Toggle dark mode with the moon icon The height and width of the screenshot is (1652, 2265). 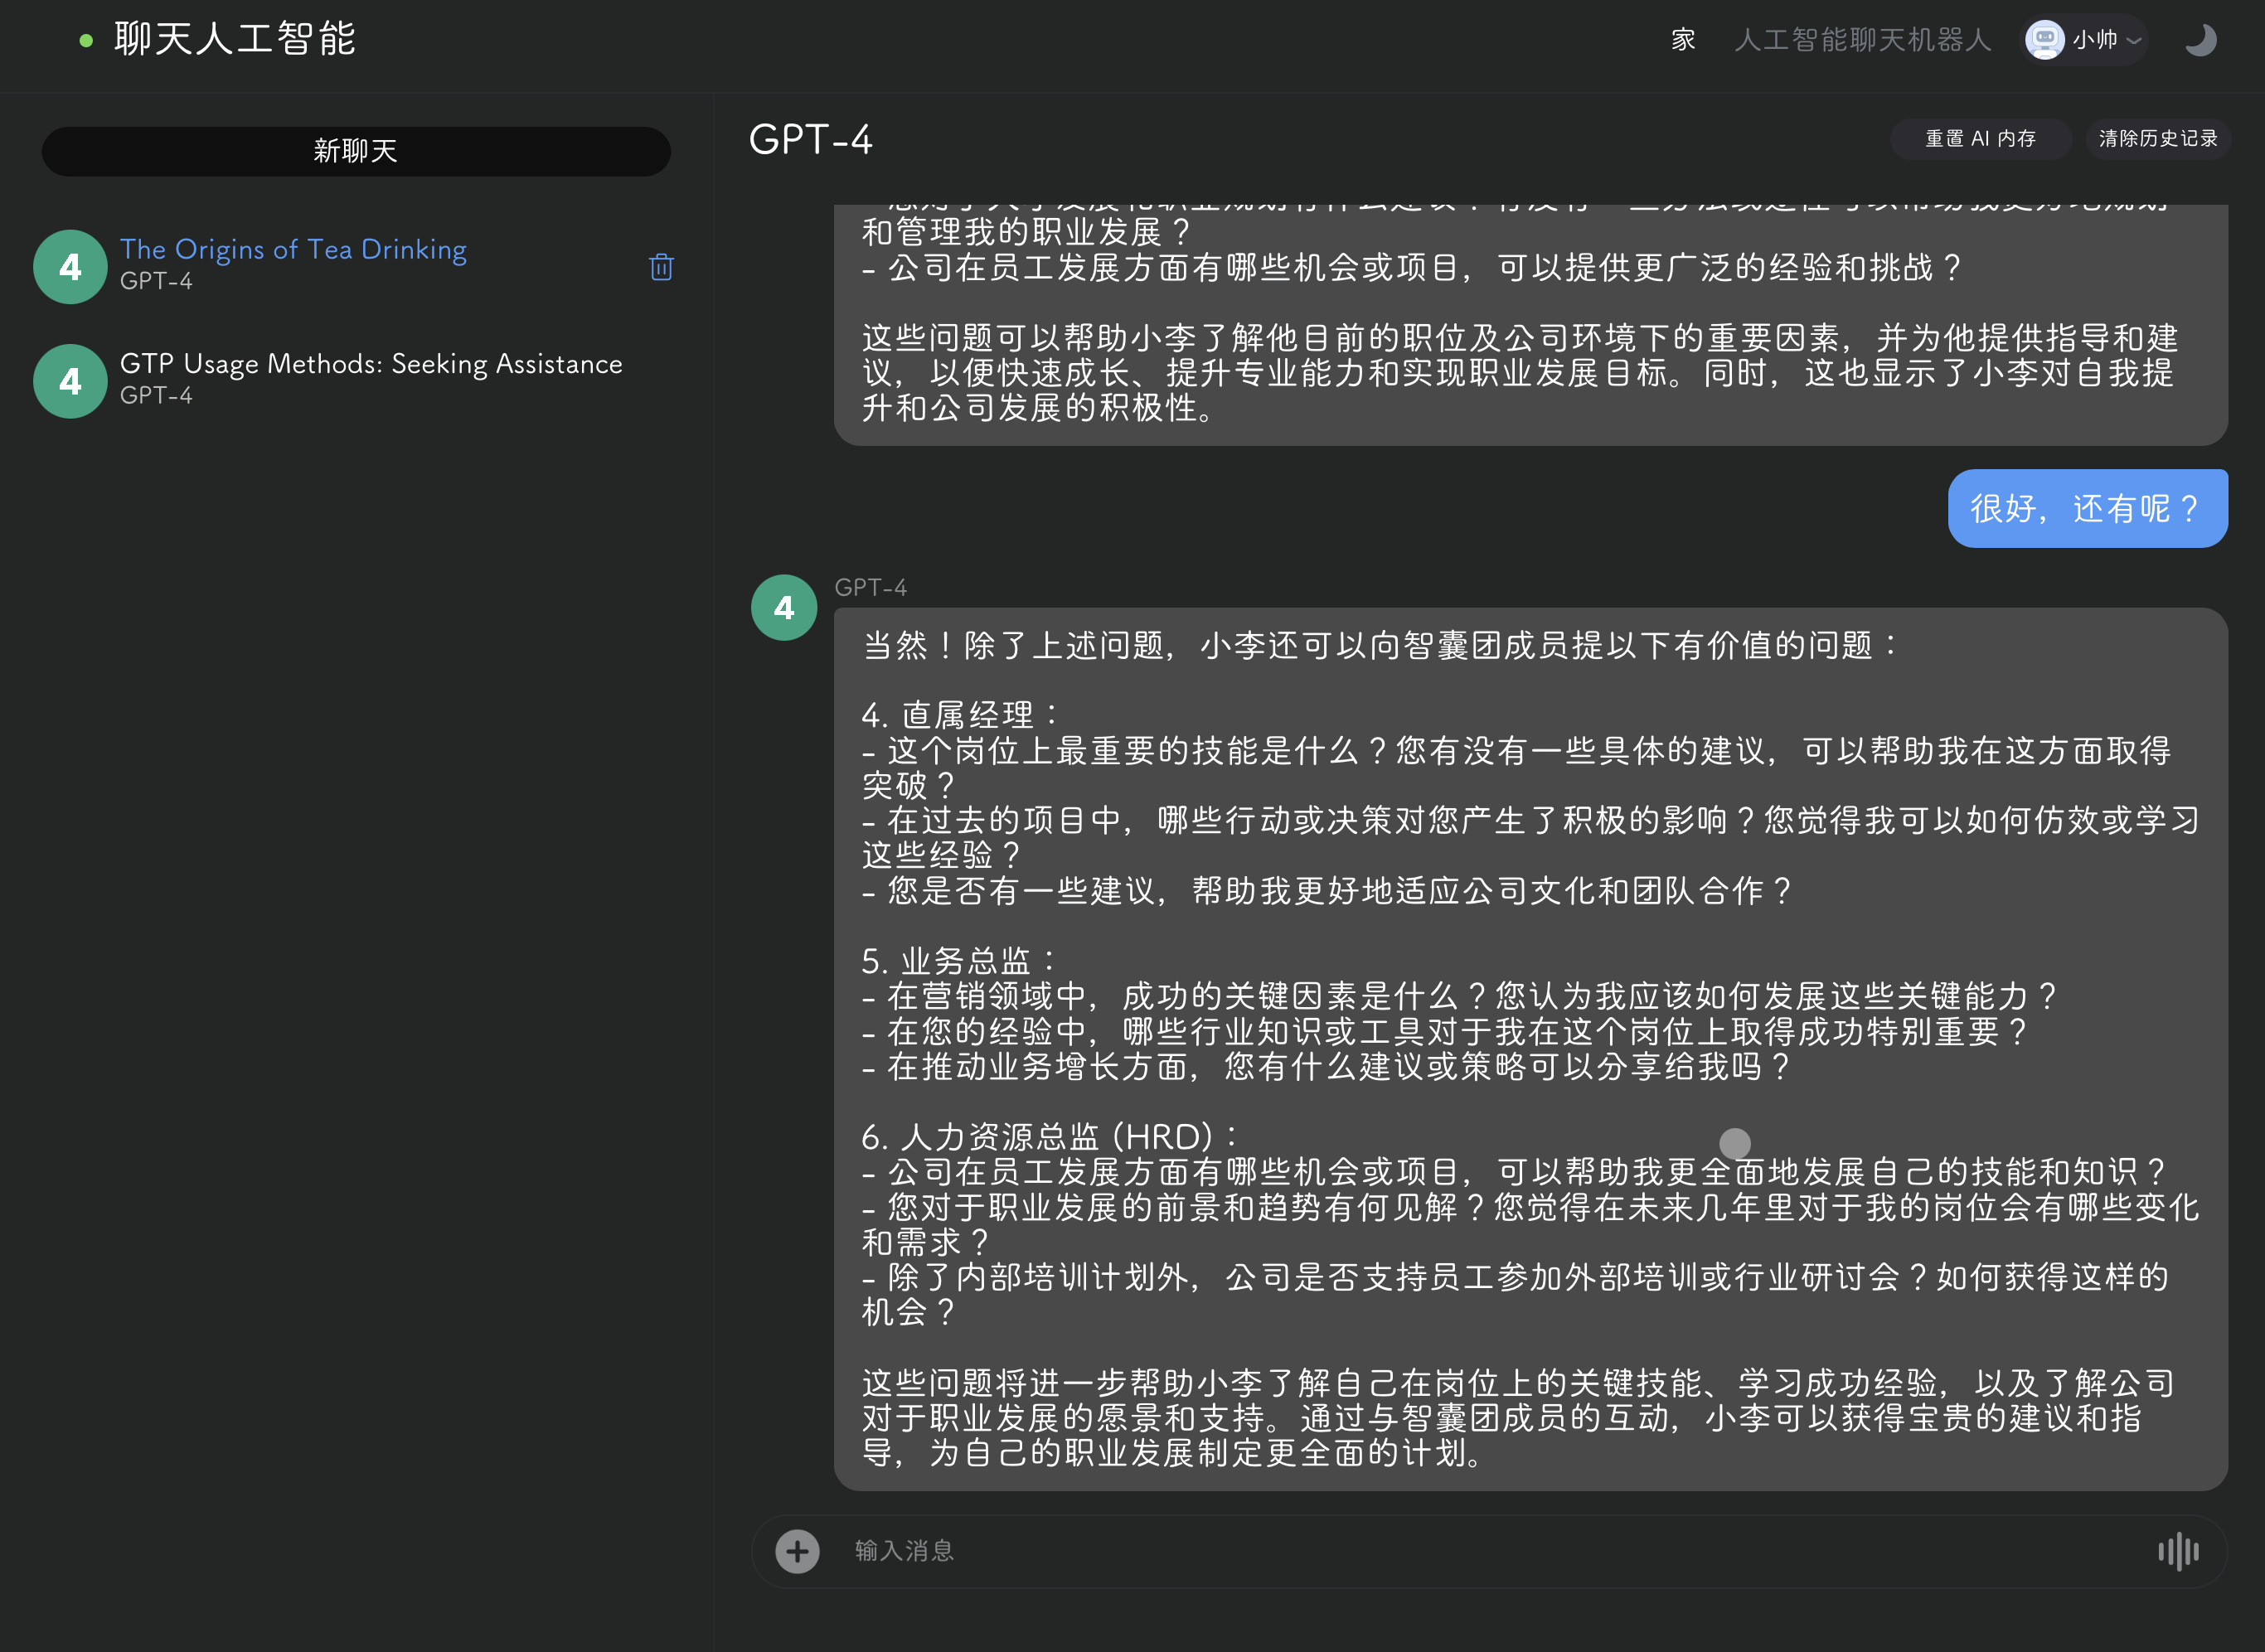[x=2200, y=40]
